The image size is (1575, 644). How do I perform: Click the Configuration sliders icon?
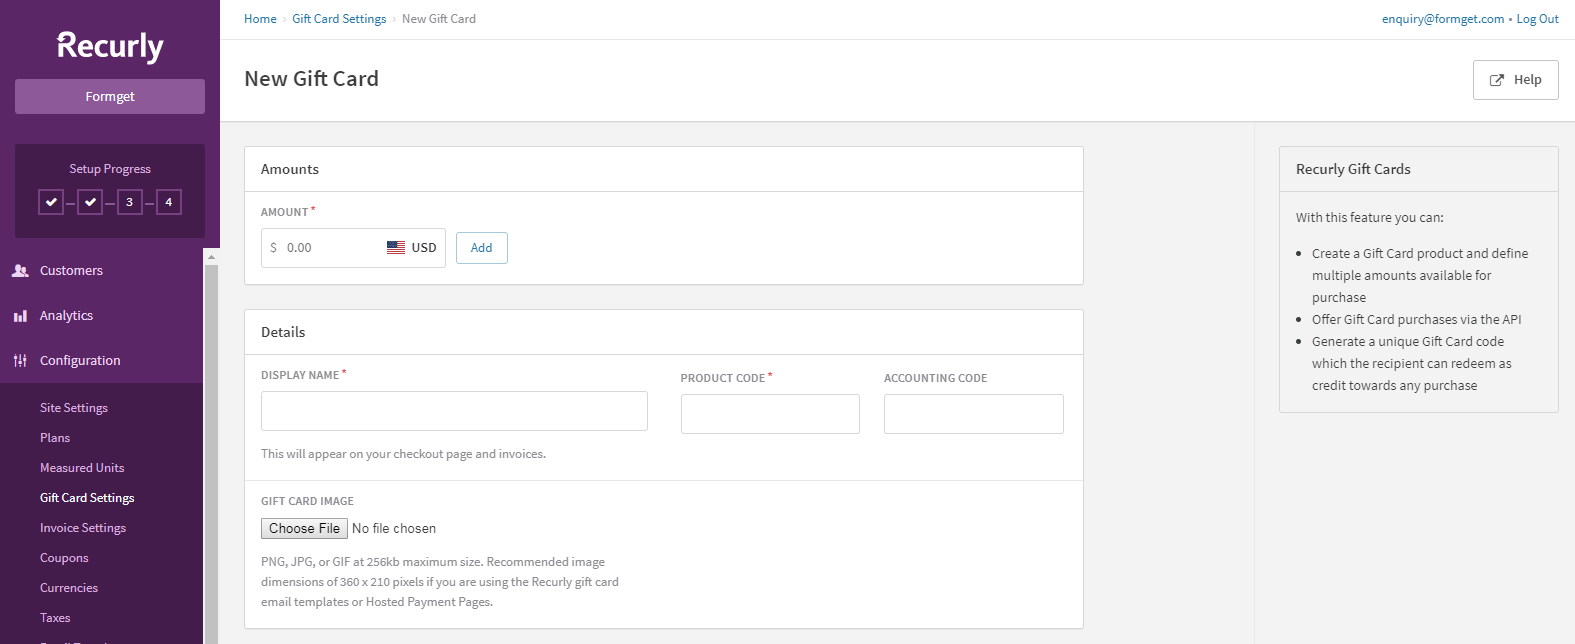pyautogui.click(x=20, y=361)
